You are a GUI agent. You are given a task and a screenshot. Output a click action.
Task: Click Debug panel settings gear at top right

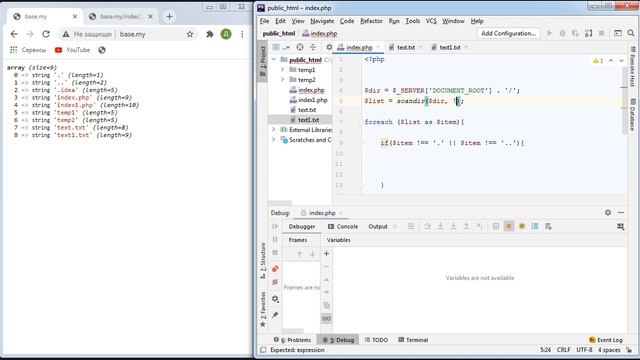pos(608,213)
